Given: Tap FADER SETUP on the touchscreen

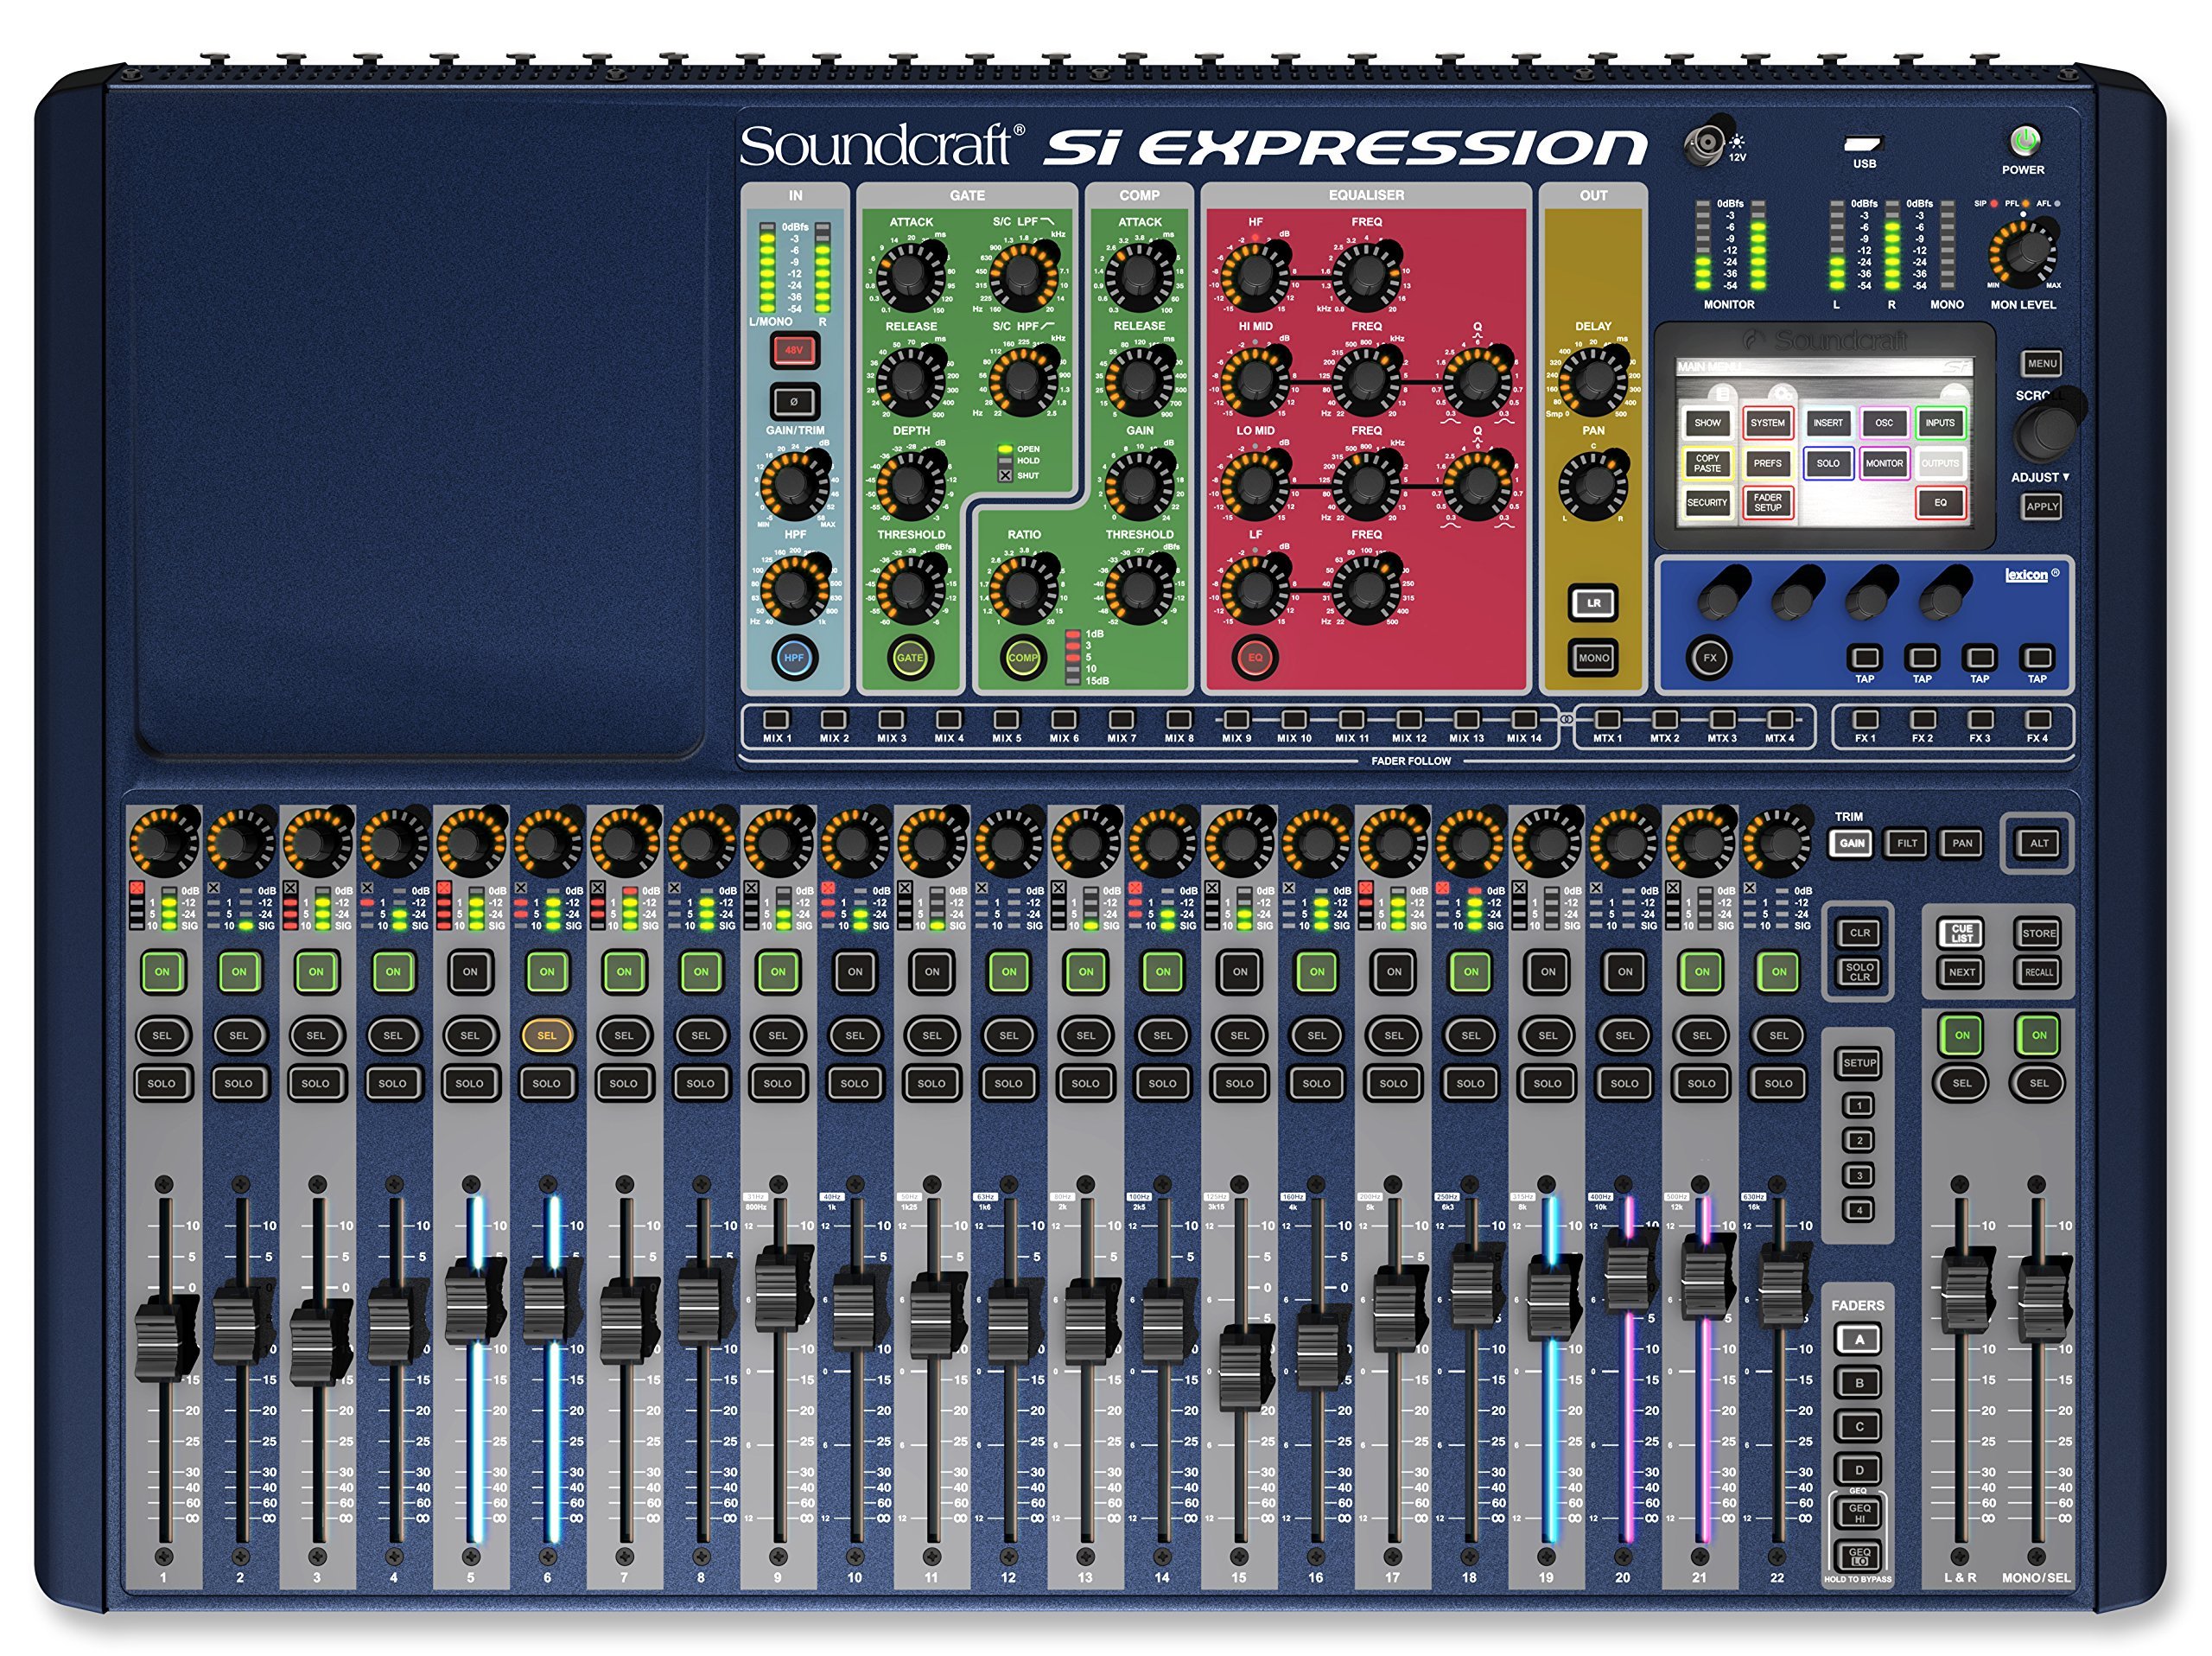Looking at the screenshot, I should click(1767, 502).
